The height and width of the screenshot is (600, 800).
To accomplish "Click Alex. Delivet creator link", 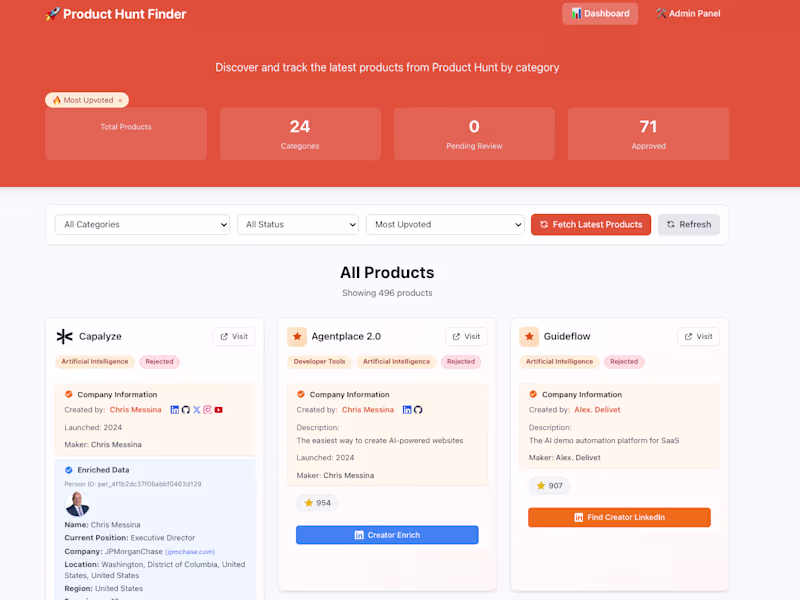I will [x=597, y=410].
